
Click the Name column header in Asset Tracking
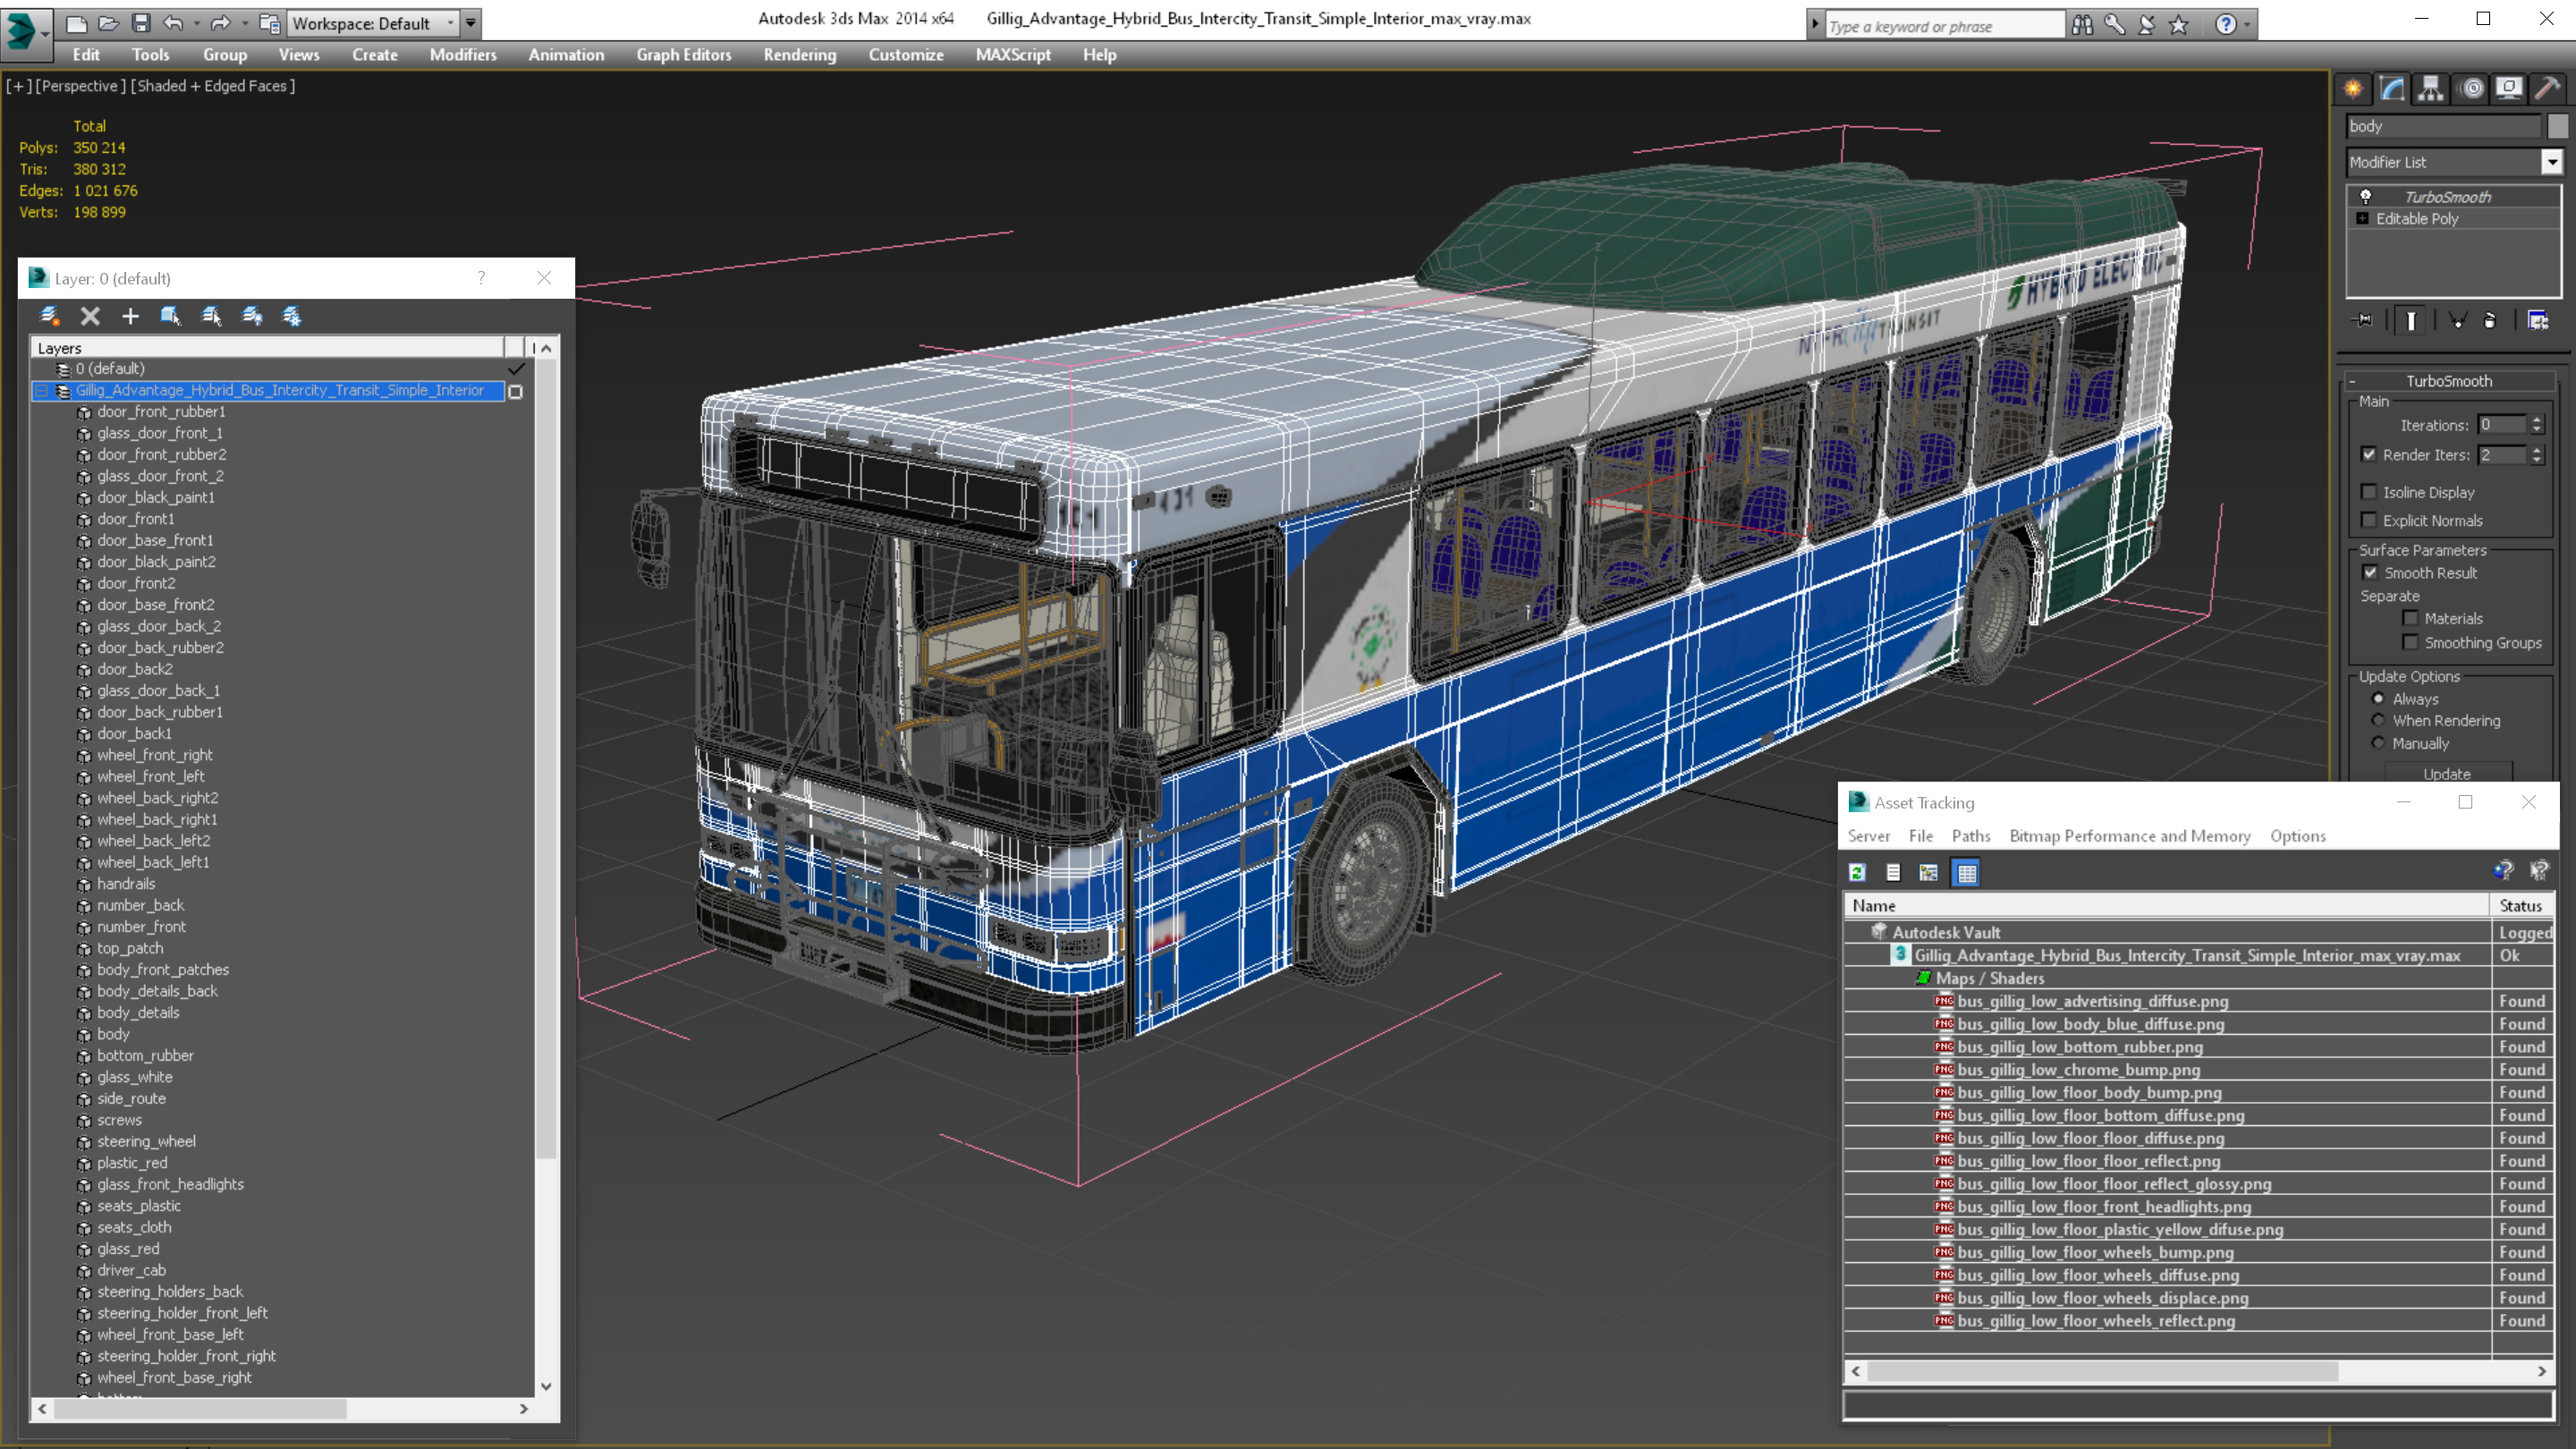click(x=2166, y=905)
